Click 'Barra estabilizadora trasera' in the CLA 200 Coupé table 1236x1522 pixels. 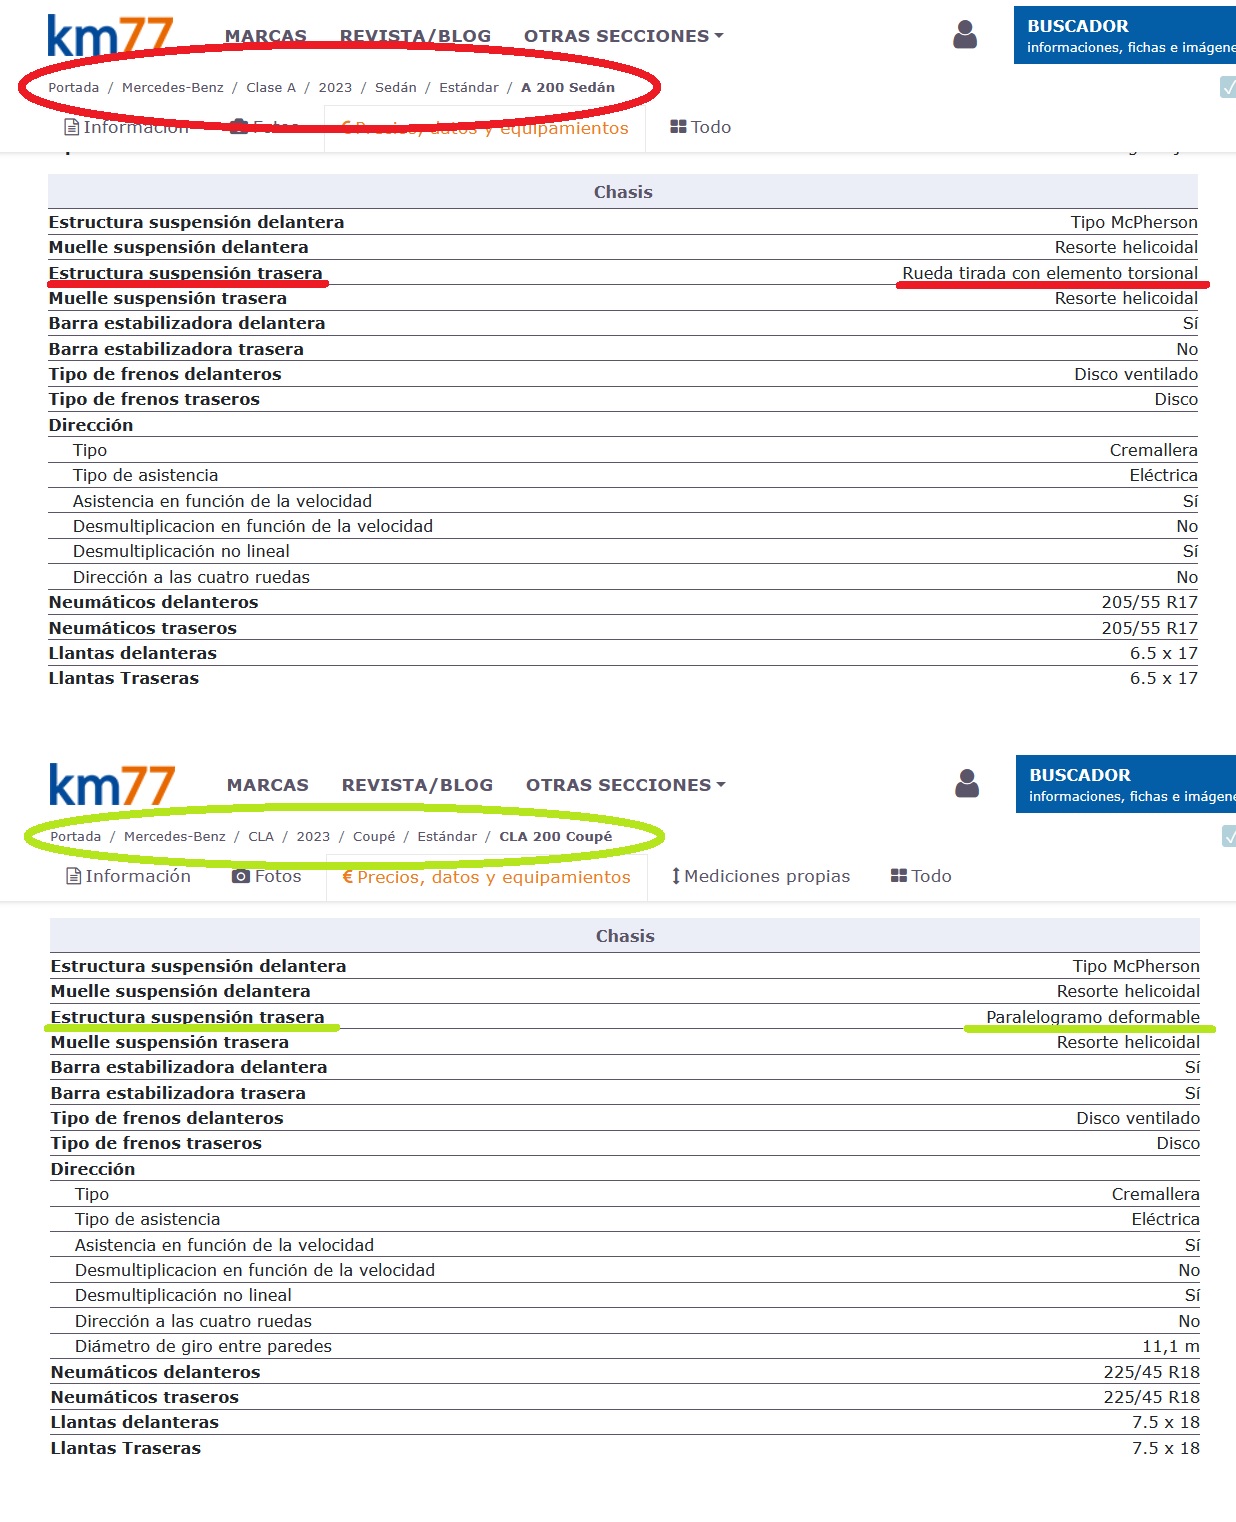[178, 1093]
